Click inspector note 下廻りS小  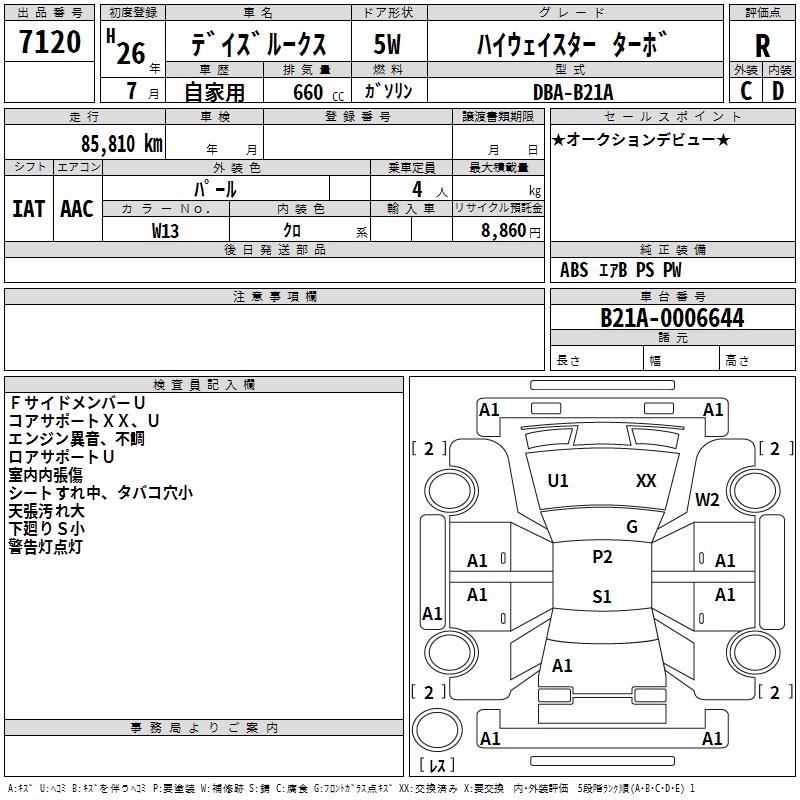46,528
